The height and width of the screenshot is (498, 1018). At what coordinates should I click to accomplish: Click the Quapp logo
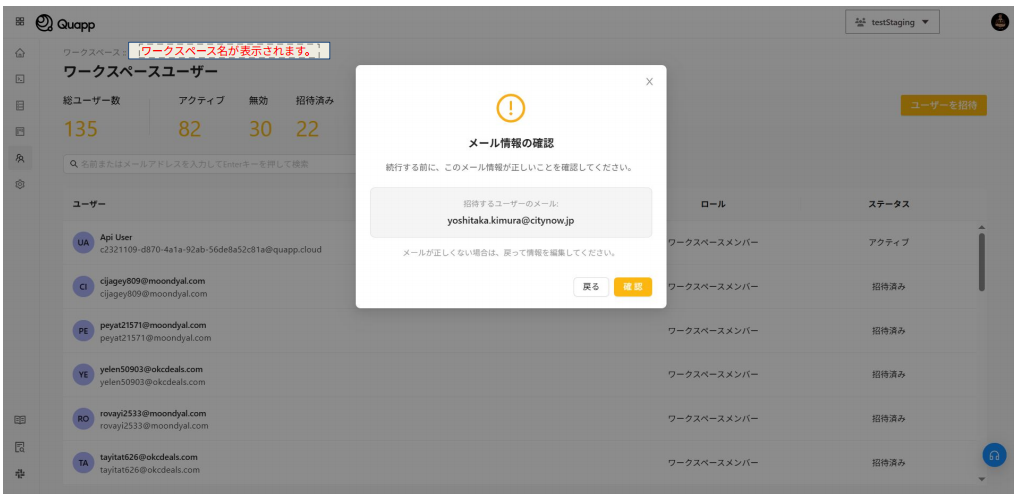pyautogui.click(x=66, y=22)
